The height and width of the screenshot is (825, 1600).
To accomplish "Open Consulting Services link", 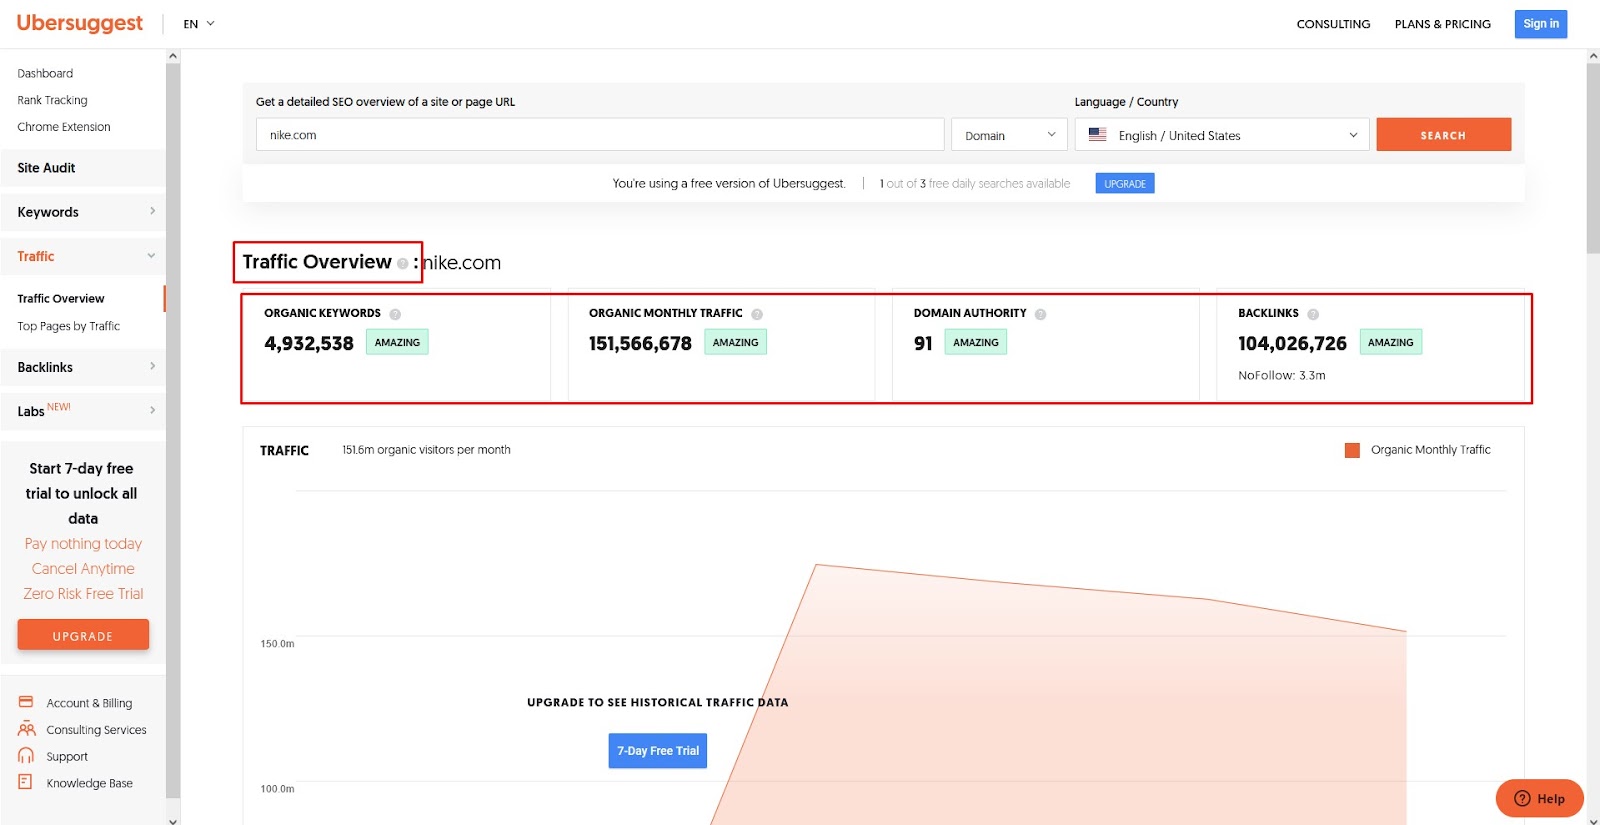I will coord(96,730).
